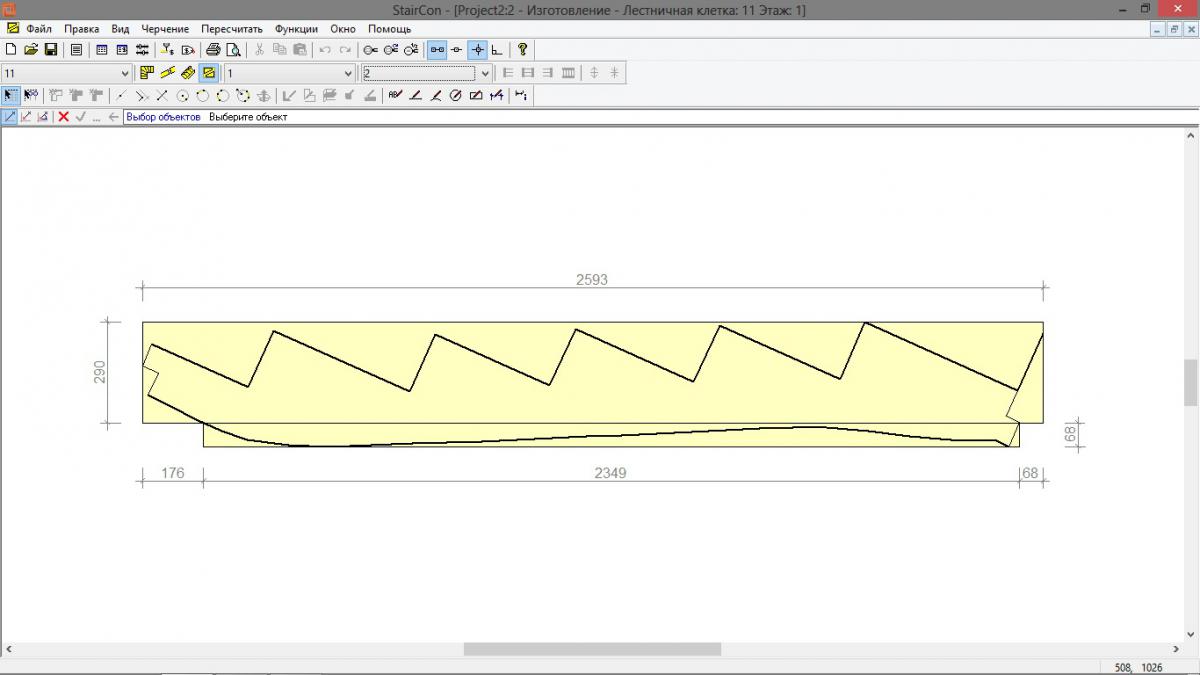This screenshot has width=1200, height=675.
Task: Click the Помощь menu item
Action: click(389, 29)
